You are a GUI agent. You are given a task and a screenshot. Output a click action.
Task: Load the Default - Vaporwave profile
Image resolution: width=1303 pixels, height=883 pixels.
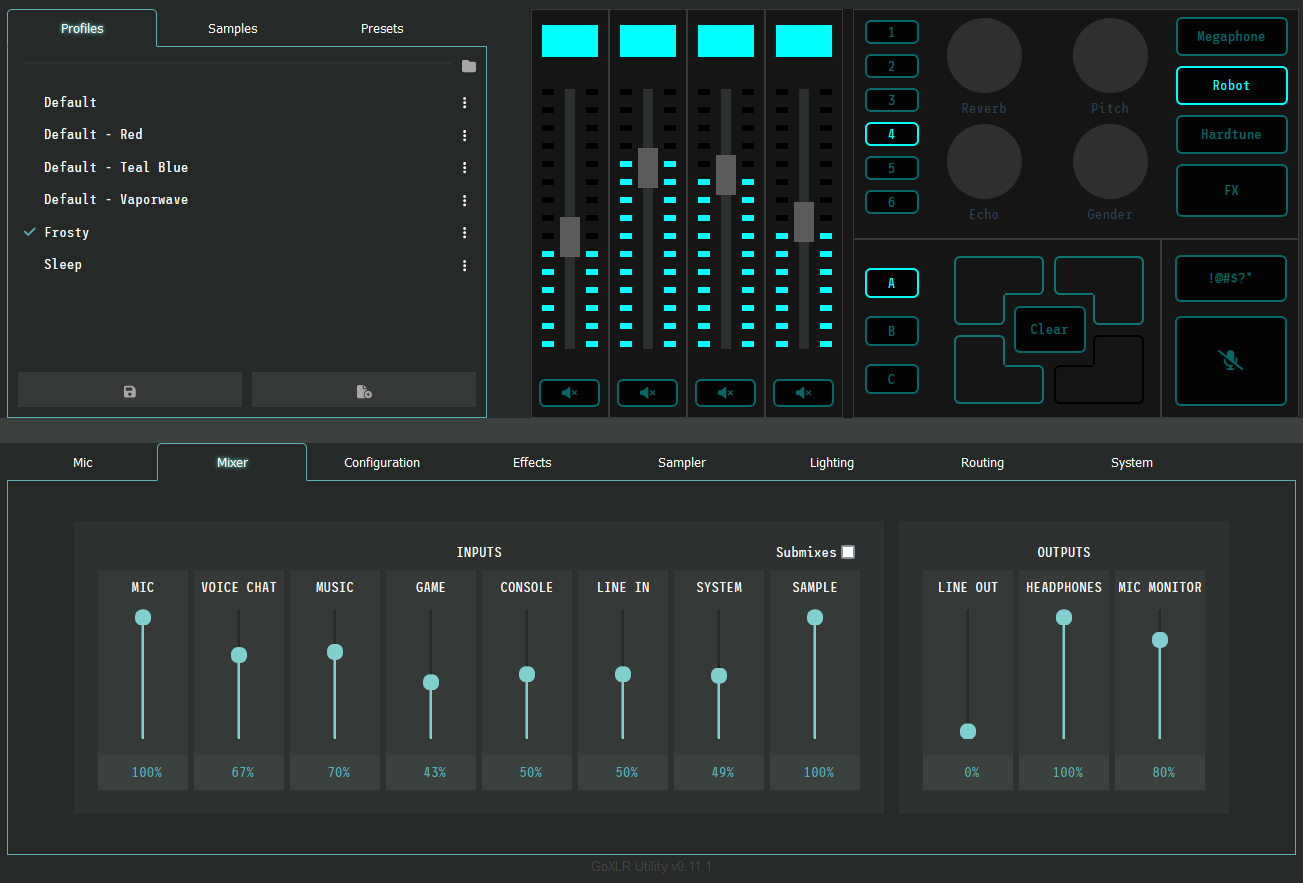coord(116,199)
